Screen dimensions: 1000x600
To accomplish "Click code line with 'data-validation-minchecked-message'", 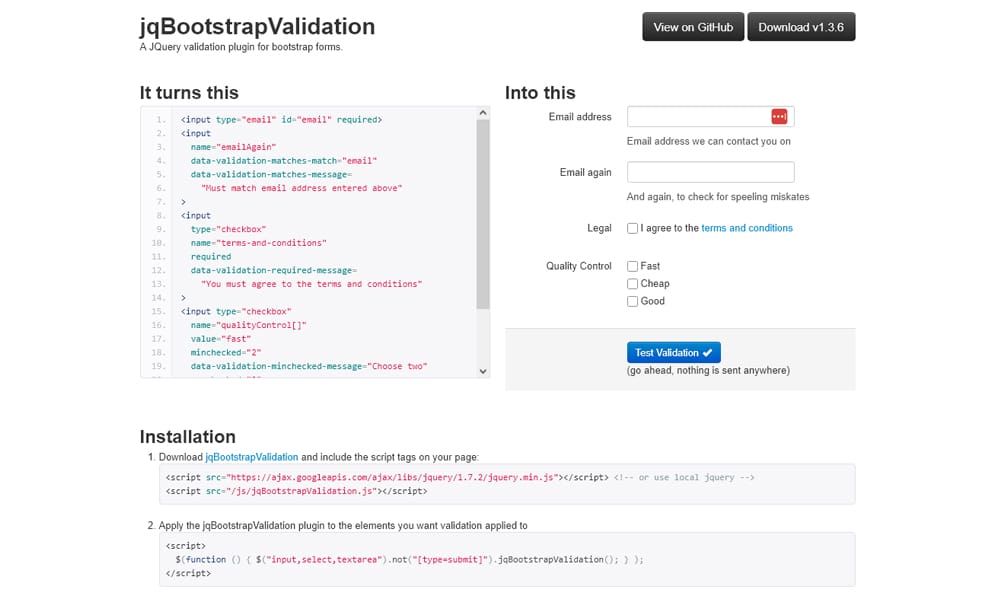I will coord(309,367).
